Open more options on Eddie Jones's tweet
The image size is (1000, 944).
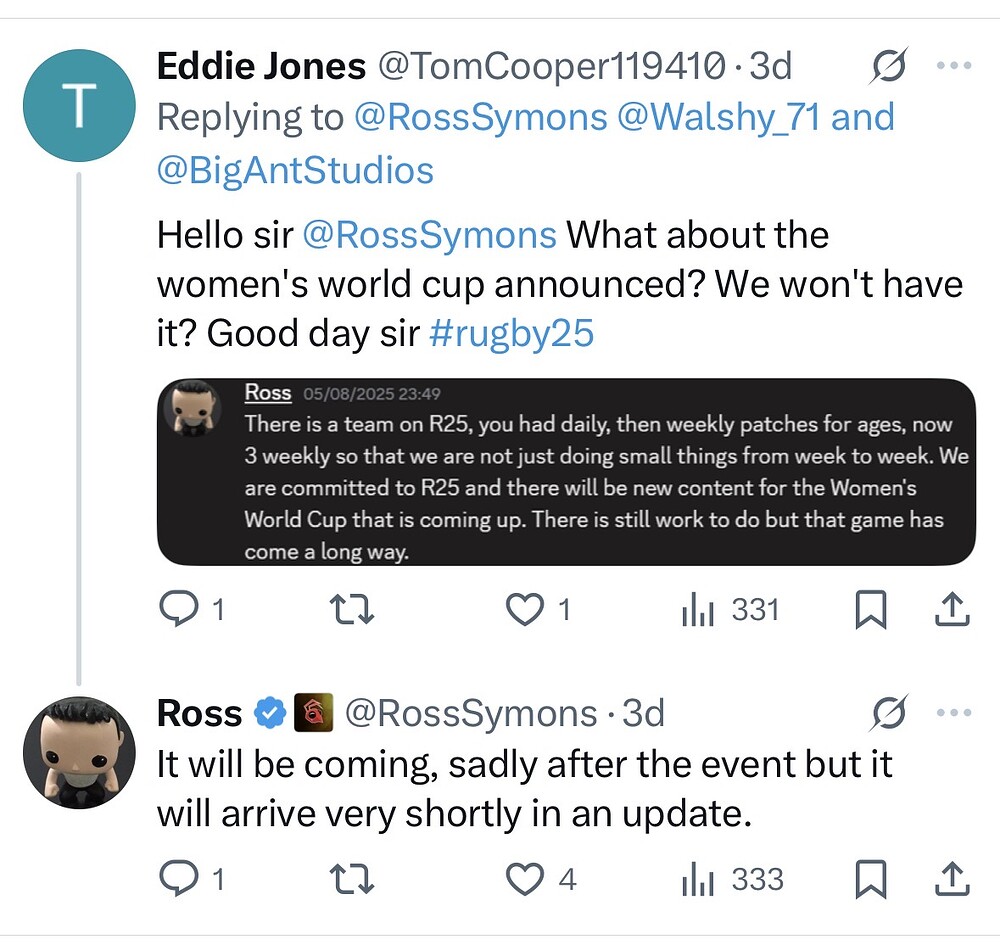(x=953, y=67)
